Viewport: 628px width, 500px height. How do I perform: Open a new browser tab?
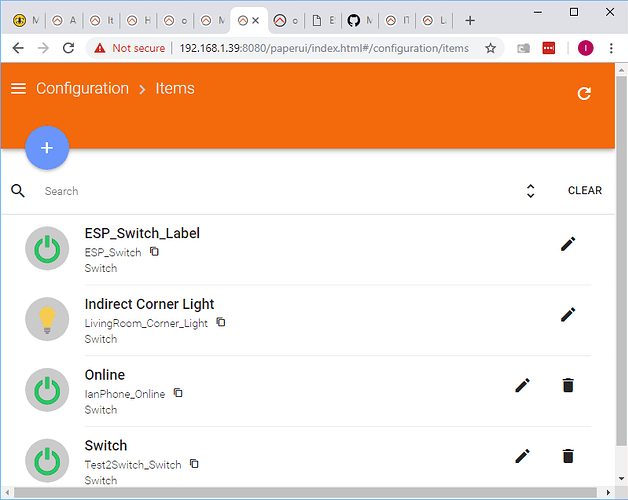click(470, 20)
